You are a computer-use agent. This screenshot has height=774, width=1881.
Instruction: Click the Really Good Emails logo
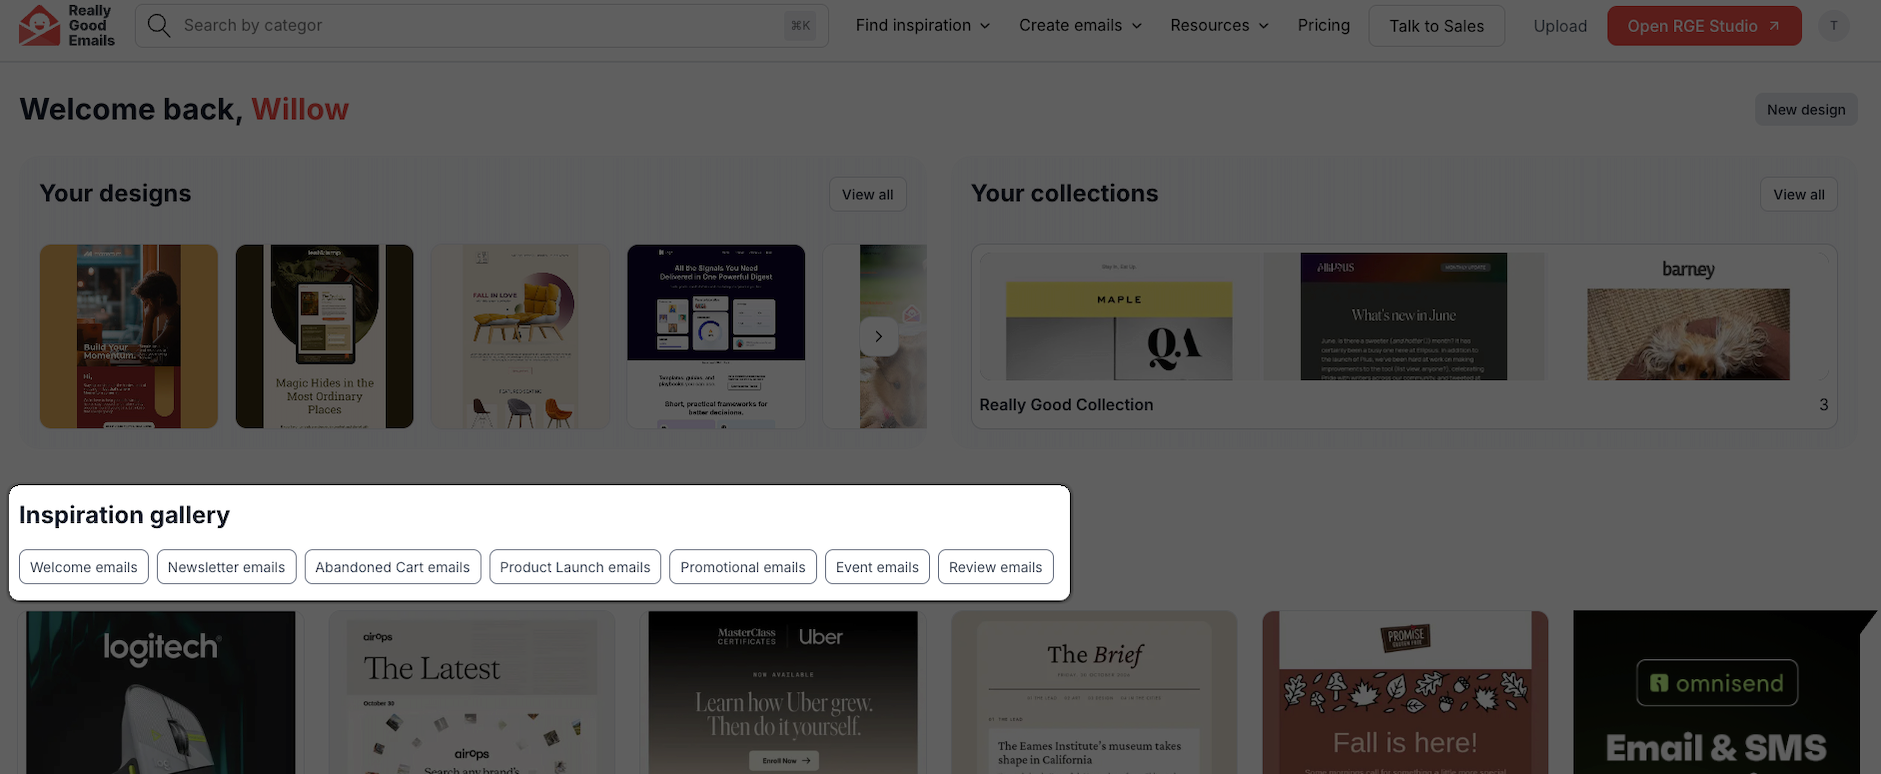click(x=67, y=25)
